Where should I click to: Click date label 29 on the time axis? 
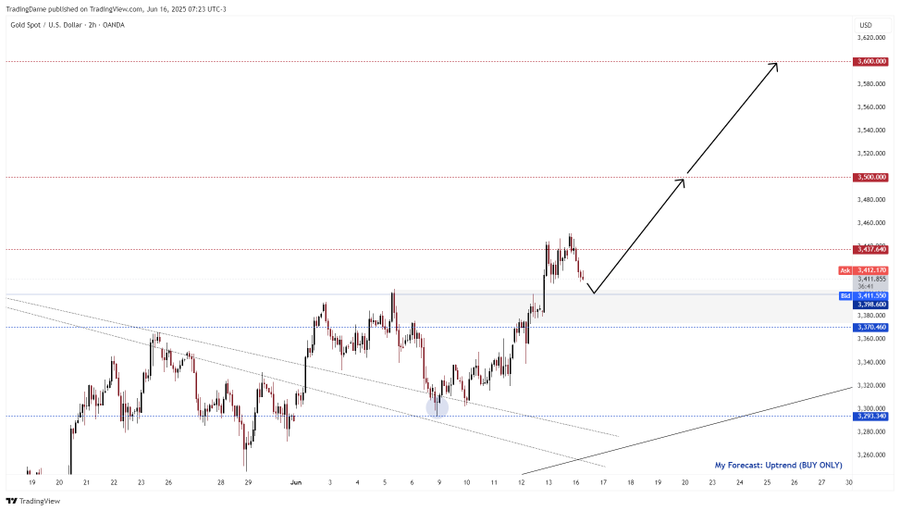247,483
